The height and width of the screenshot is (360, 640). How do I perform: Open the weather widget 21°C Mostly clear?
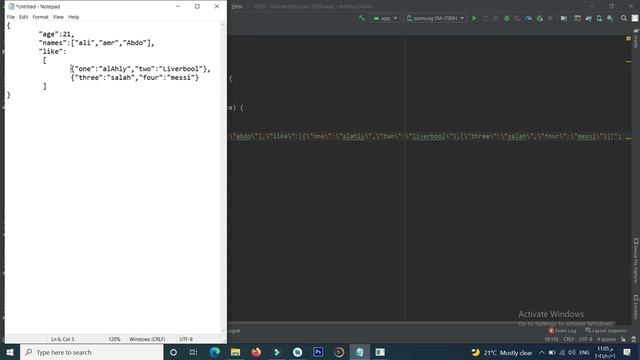point(502,353)
